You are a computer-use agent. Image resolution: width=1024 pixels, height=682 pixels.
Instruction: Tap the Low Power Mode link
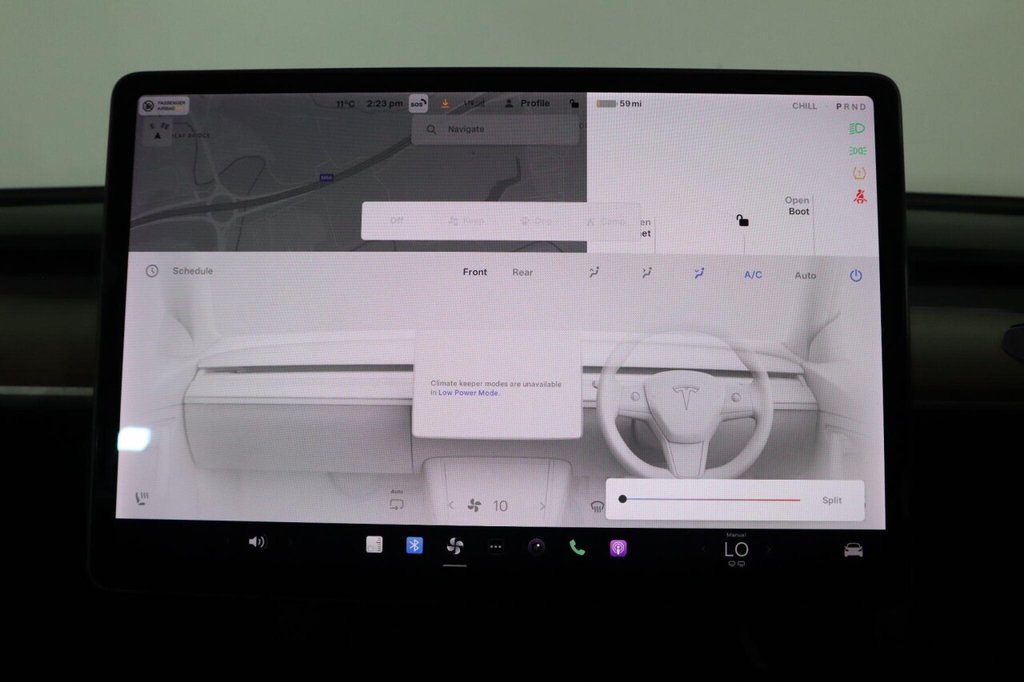pyautogui.click(x=470, y=394)
